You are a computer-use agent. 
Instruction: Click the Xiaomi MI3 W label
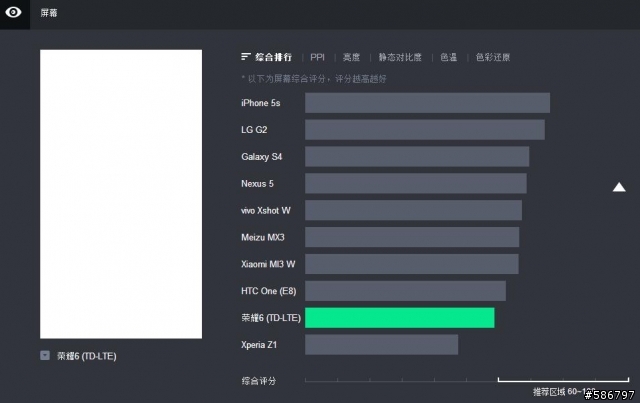tap(268, 264)
